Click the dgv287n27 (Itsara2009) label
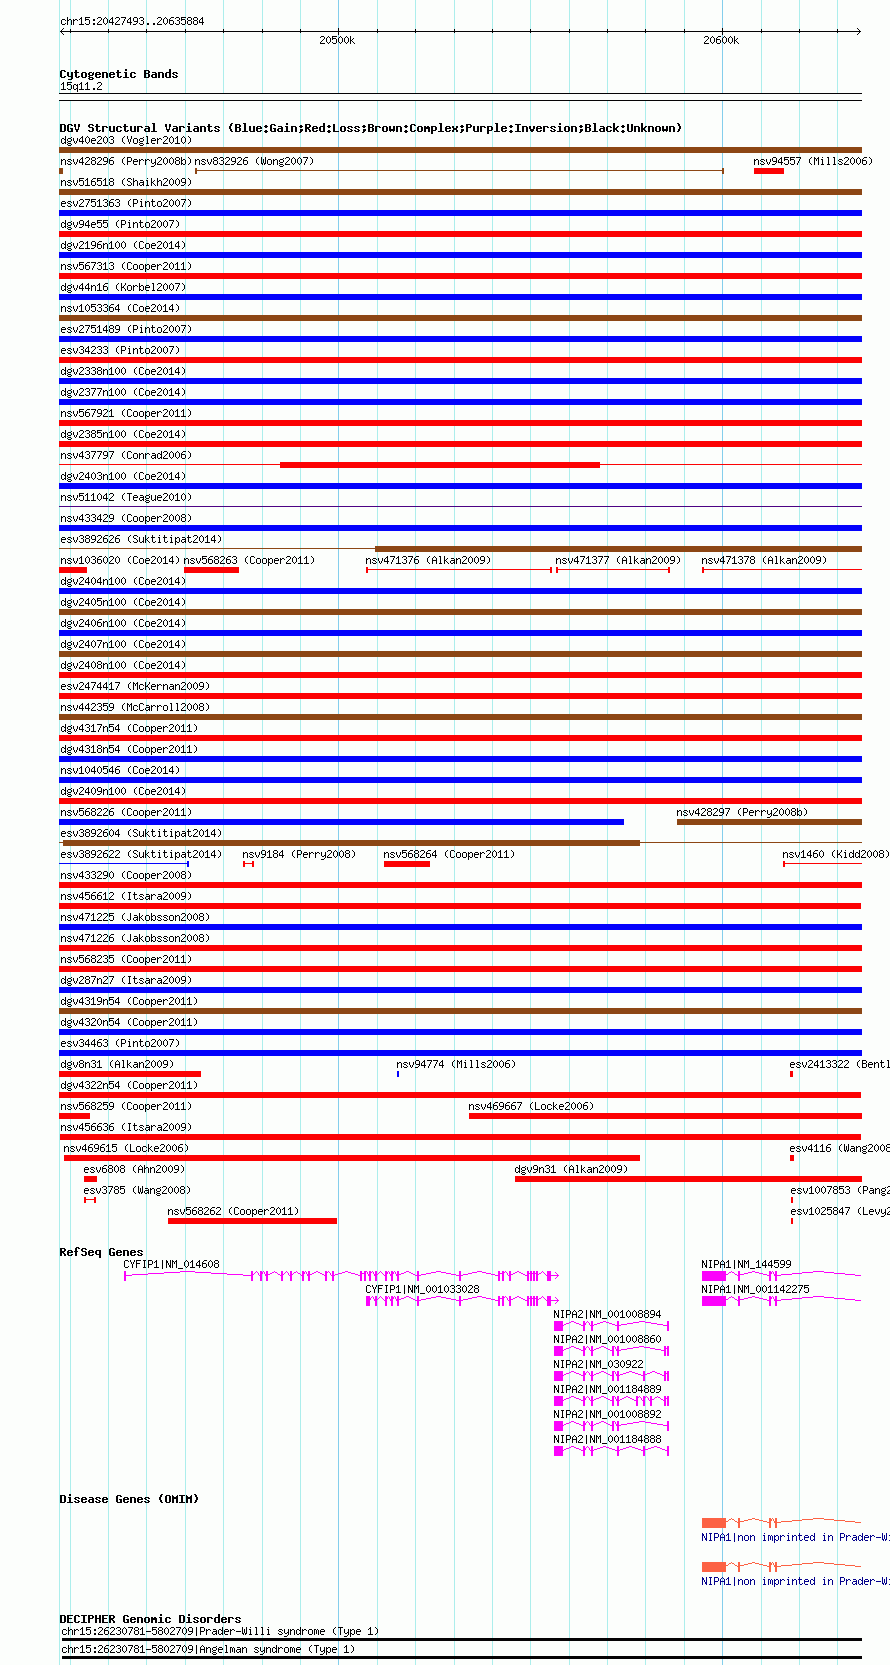This screenshot has width=890, height=1665. pos(125,980)
